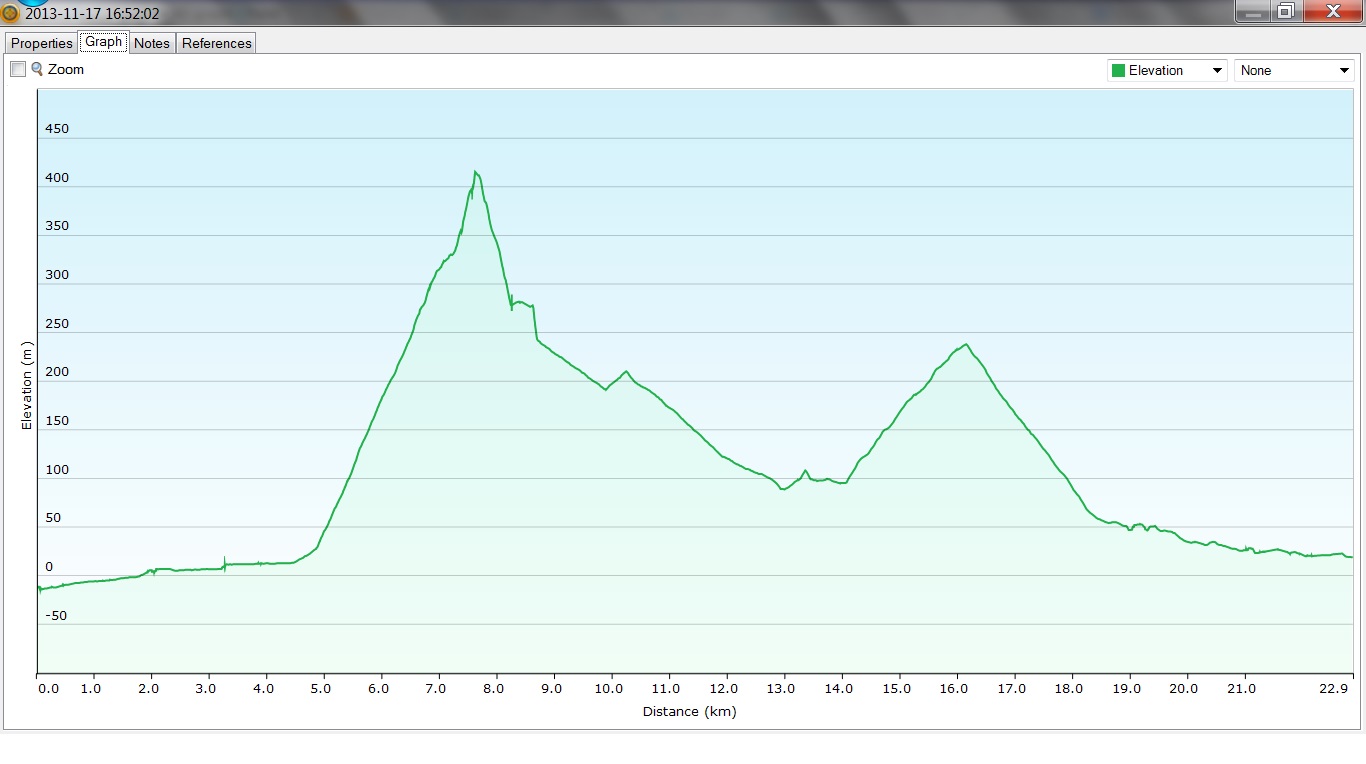Click the Distance (km) axis title

pos(689,712)
